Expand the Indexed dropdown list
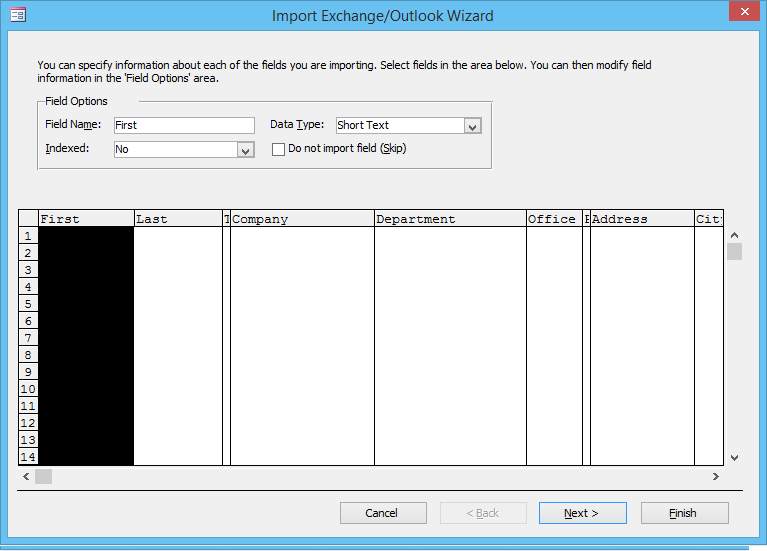767x551 pixels. pos(245,150)
